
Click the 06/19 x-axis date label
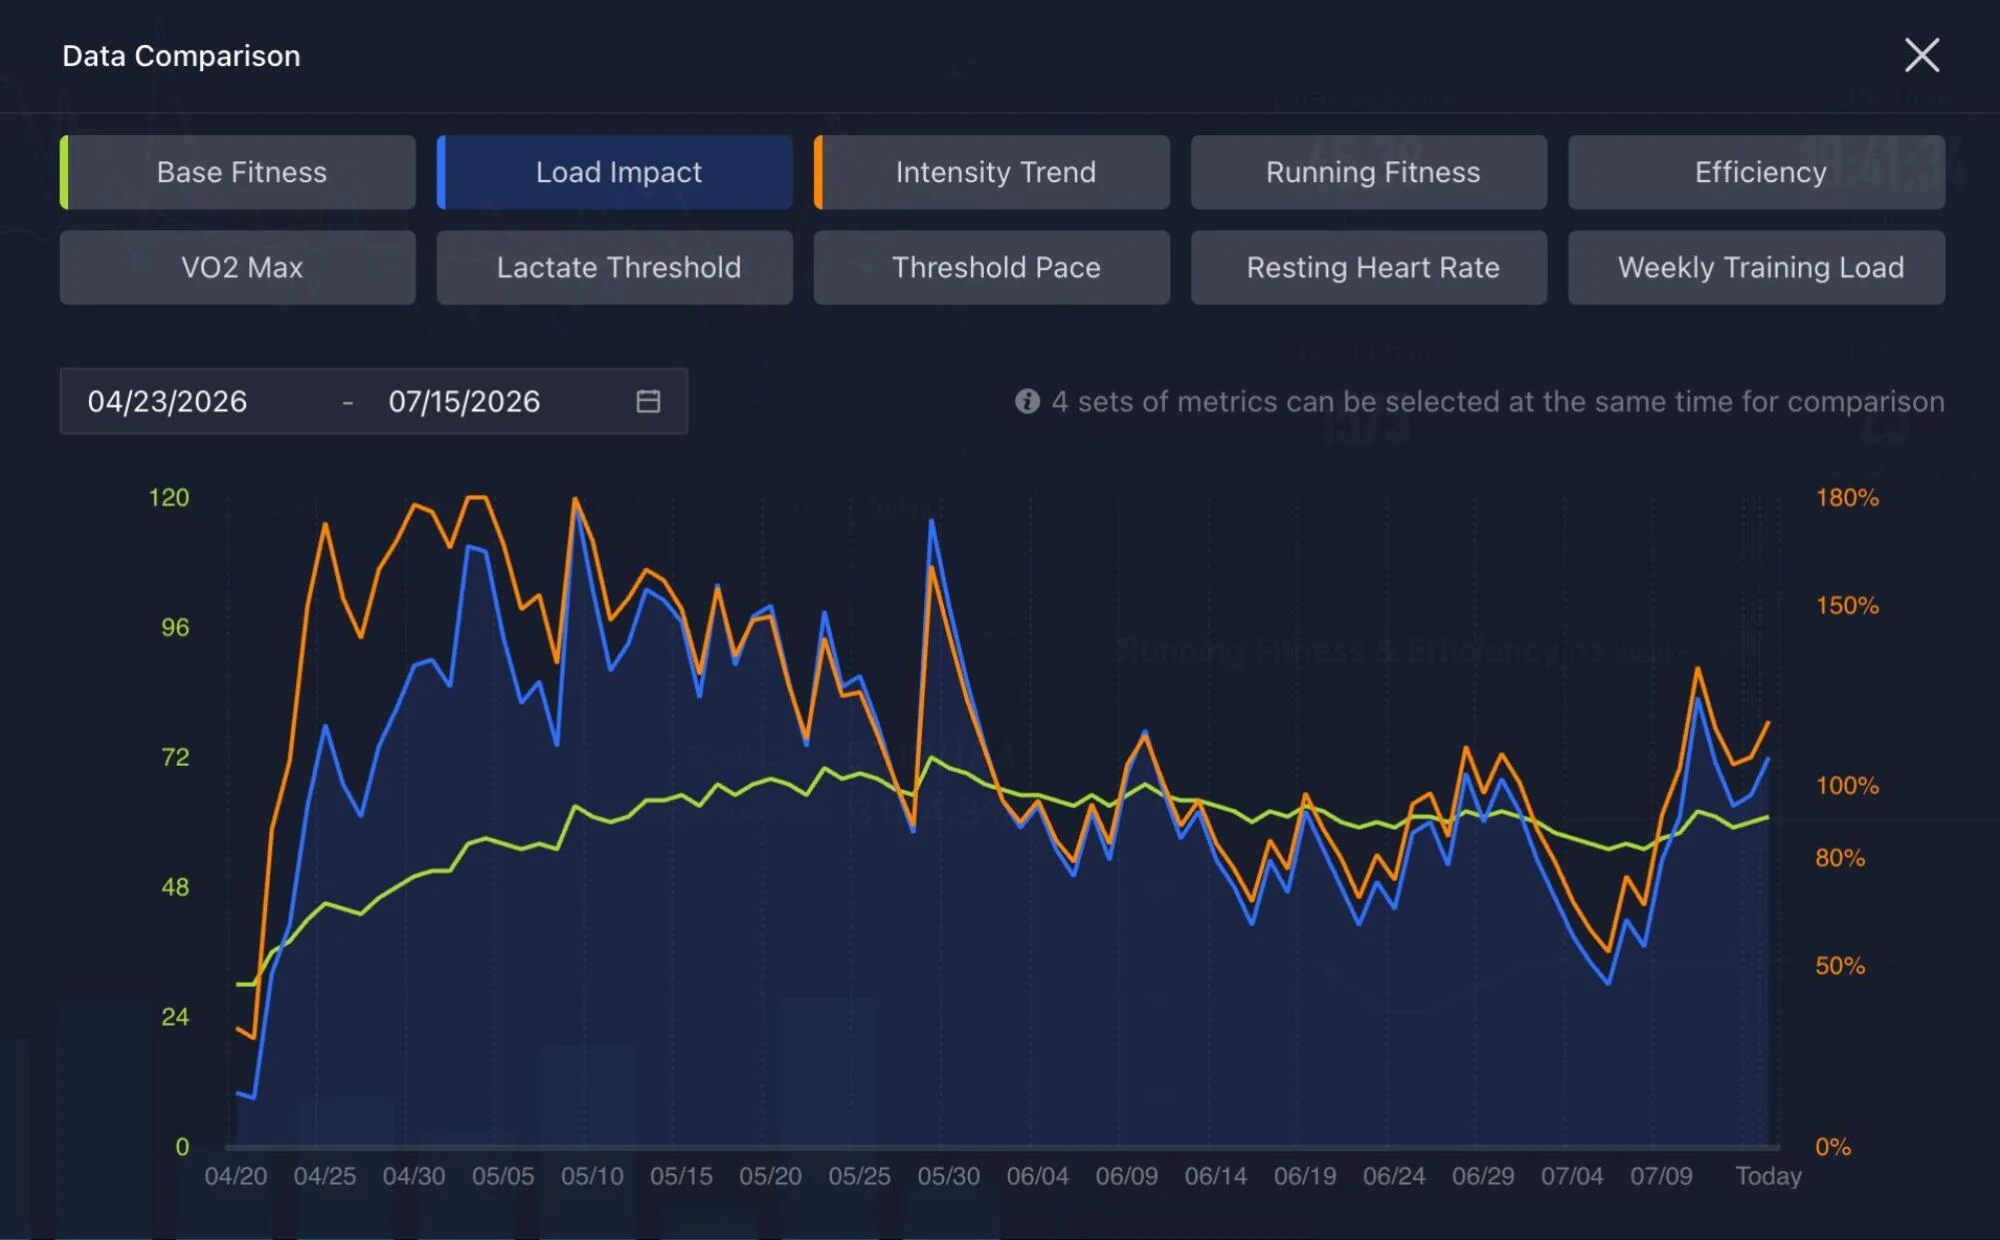[x=1305, y=1176]
